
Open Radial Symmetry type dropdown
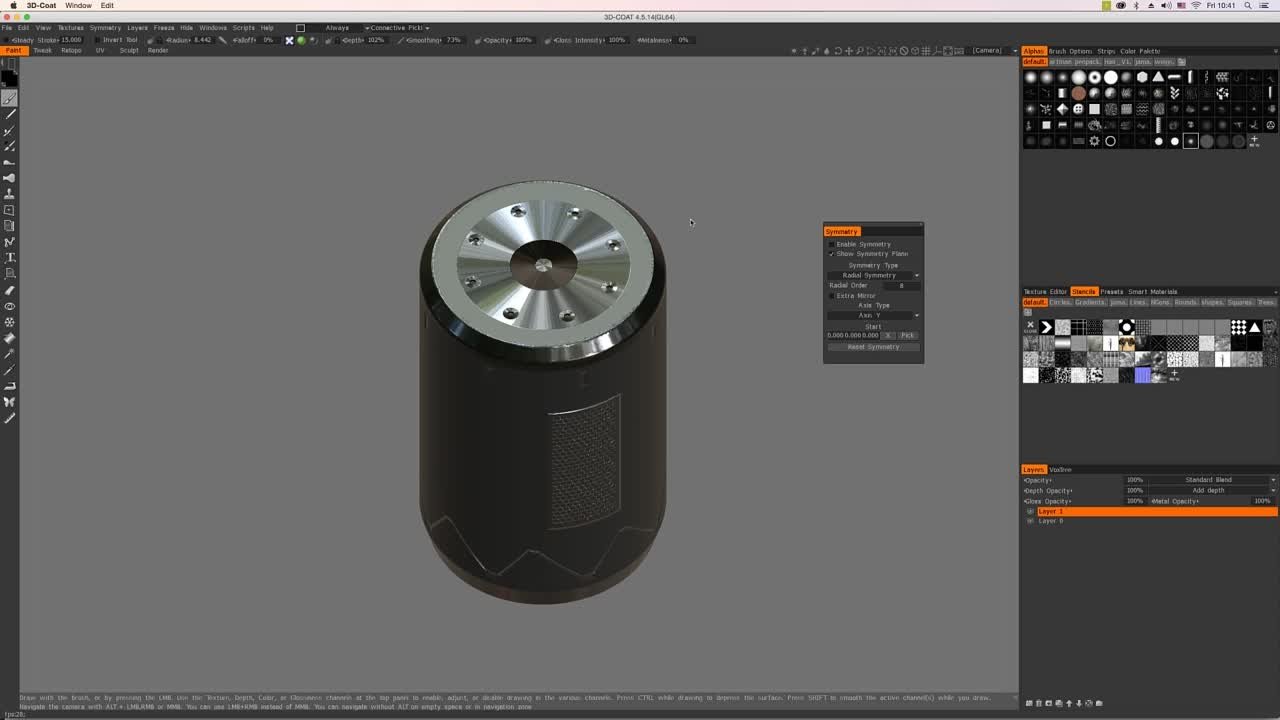click(873, 275)
